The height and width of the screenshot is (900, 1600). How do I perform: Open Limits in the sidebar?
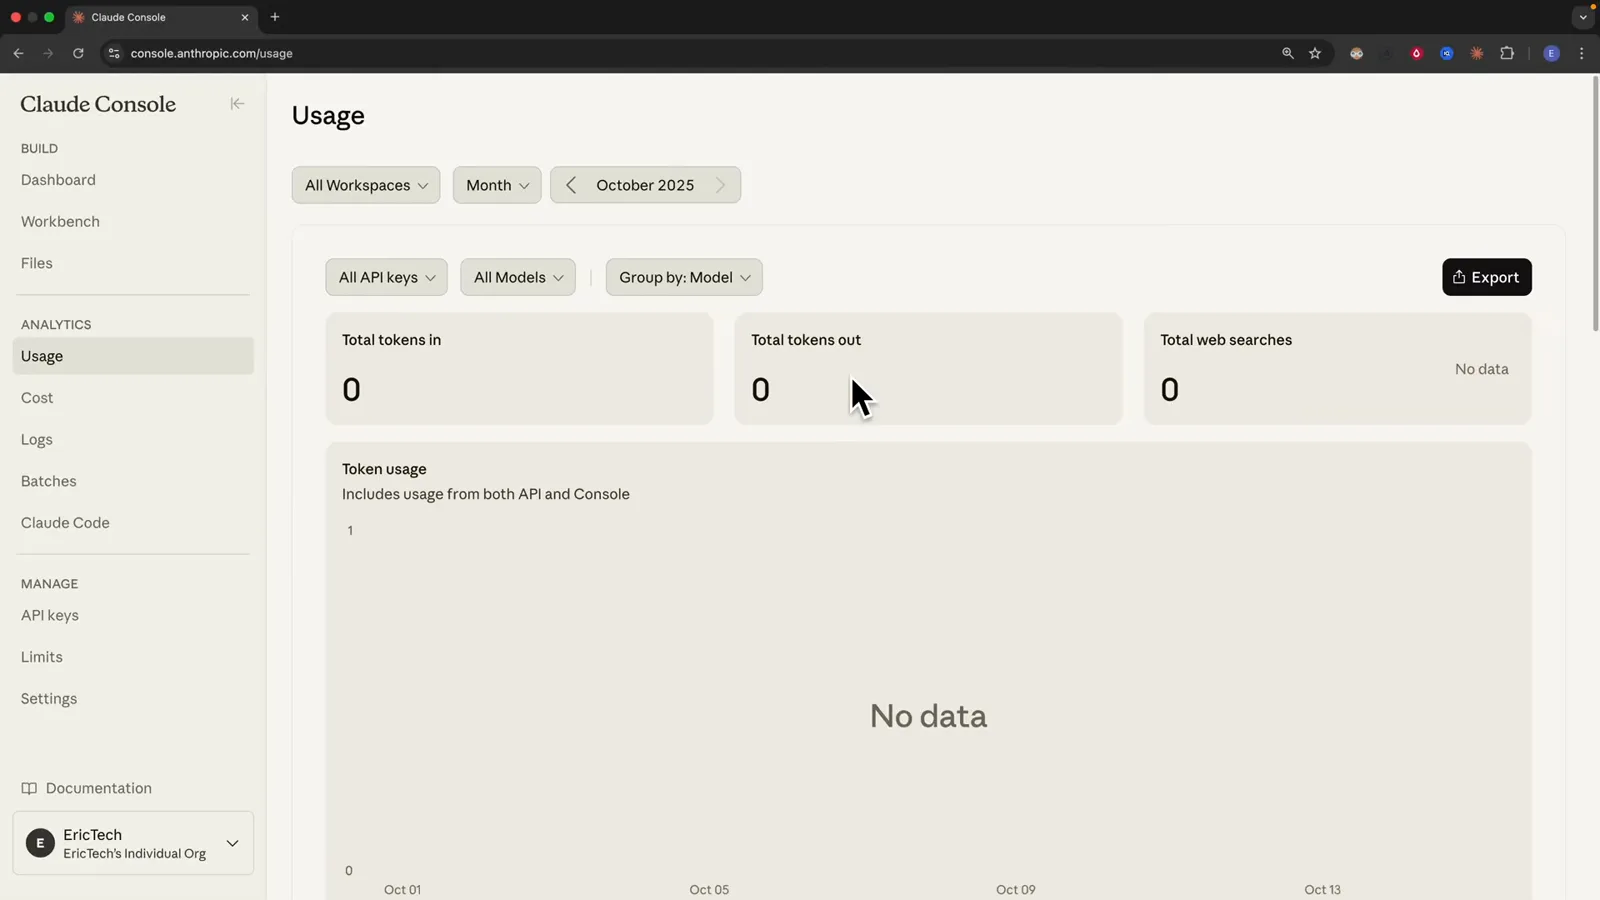tap(42, 657)
